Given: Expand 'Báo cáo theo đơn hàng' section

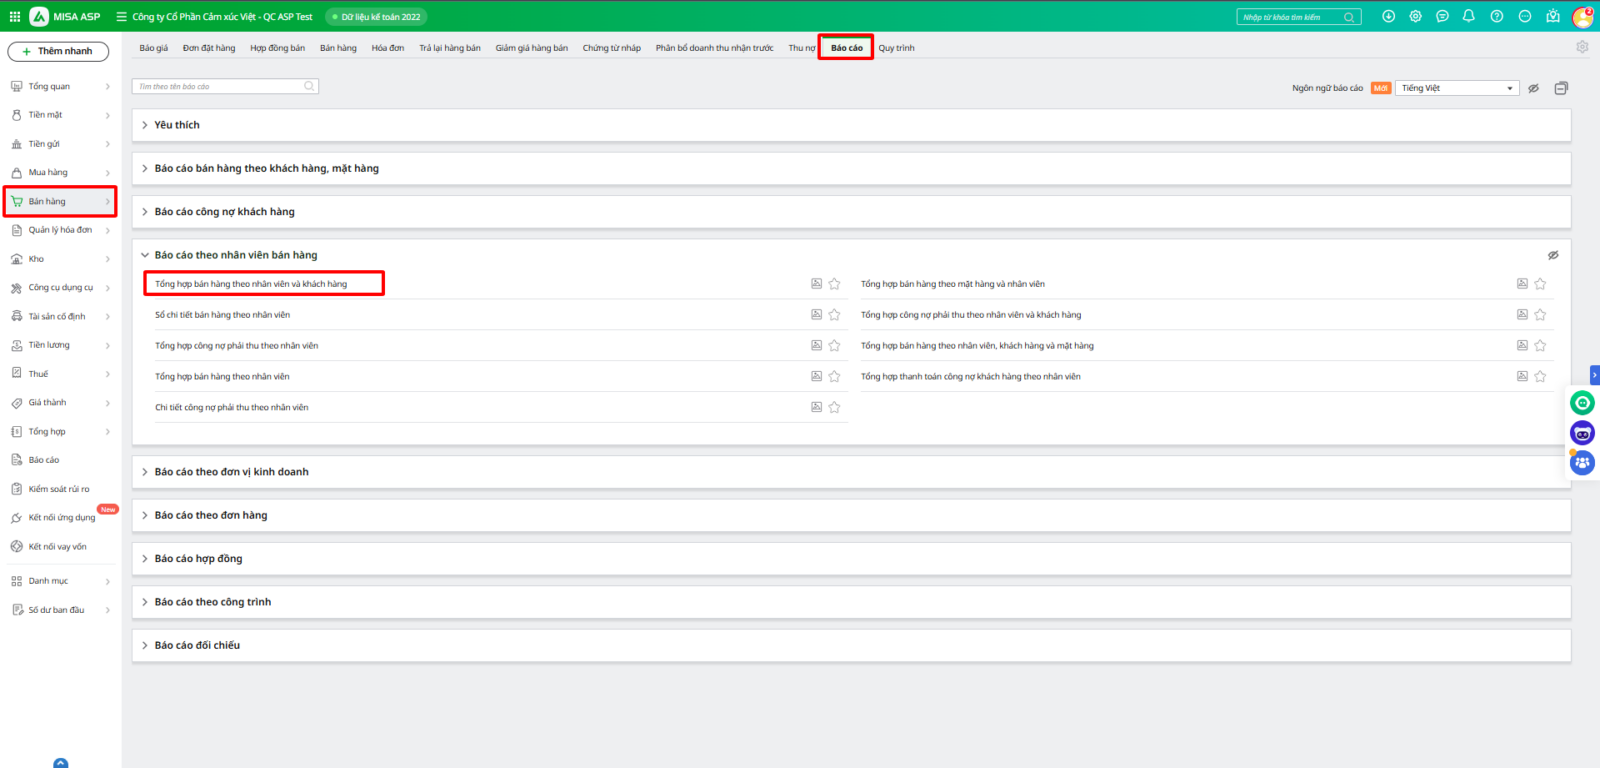Looking at the screenshot, I should (x=210, y=515).
